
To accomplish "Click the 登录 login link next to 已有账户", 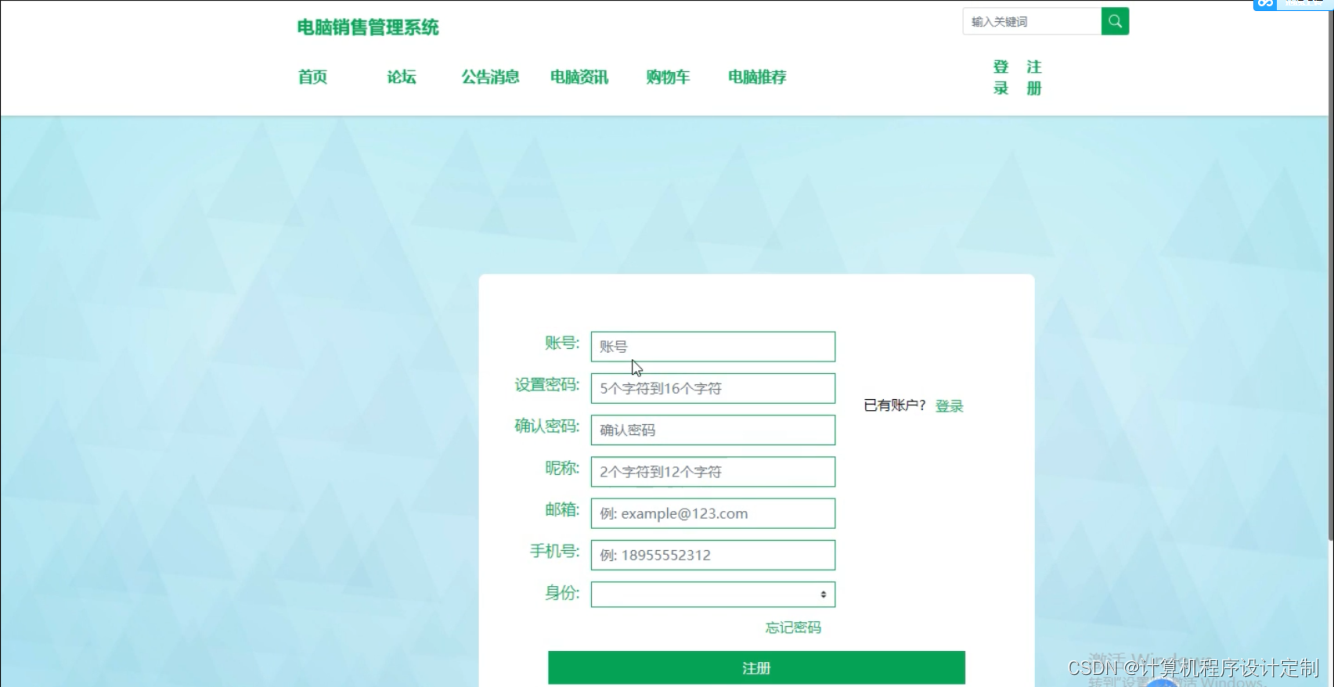I will (x=948, y=405).
